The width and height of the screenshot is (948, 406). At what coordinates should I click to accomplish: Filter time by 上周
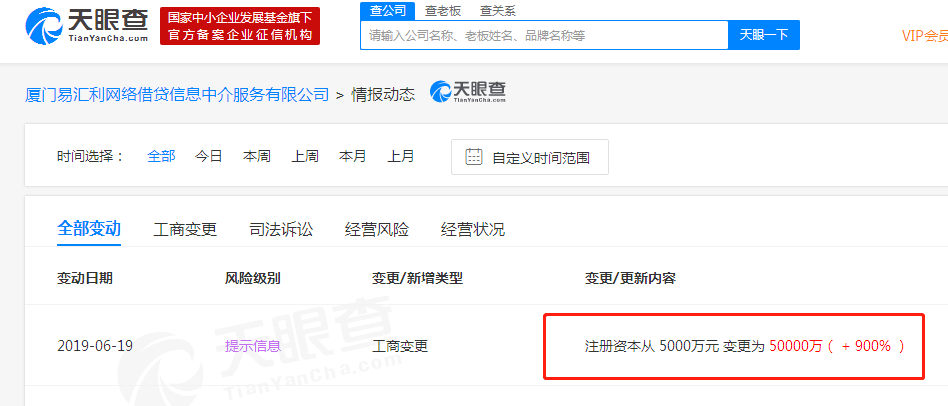305,156
